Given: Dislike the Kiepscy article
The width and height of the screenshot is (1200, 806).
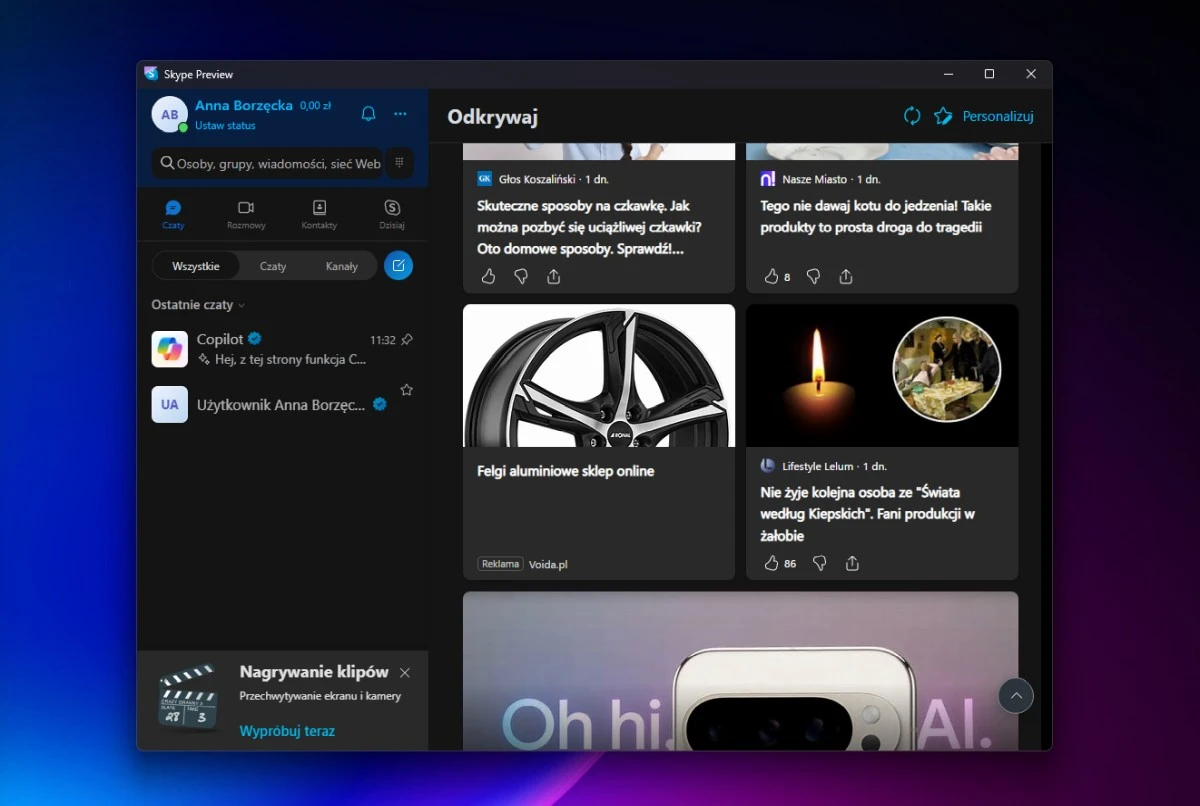Looking at the screenshot, I should (818, 563).
